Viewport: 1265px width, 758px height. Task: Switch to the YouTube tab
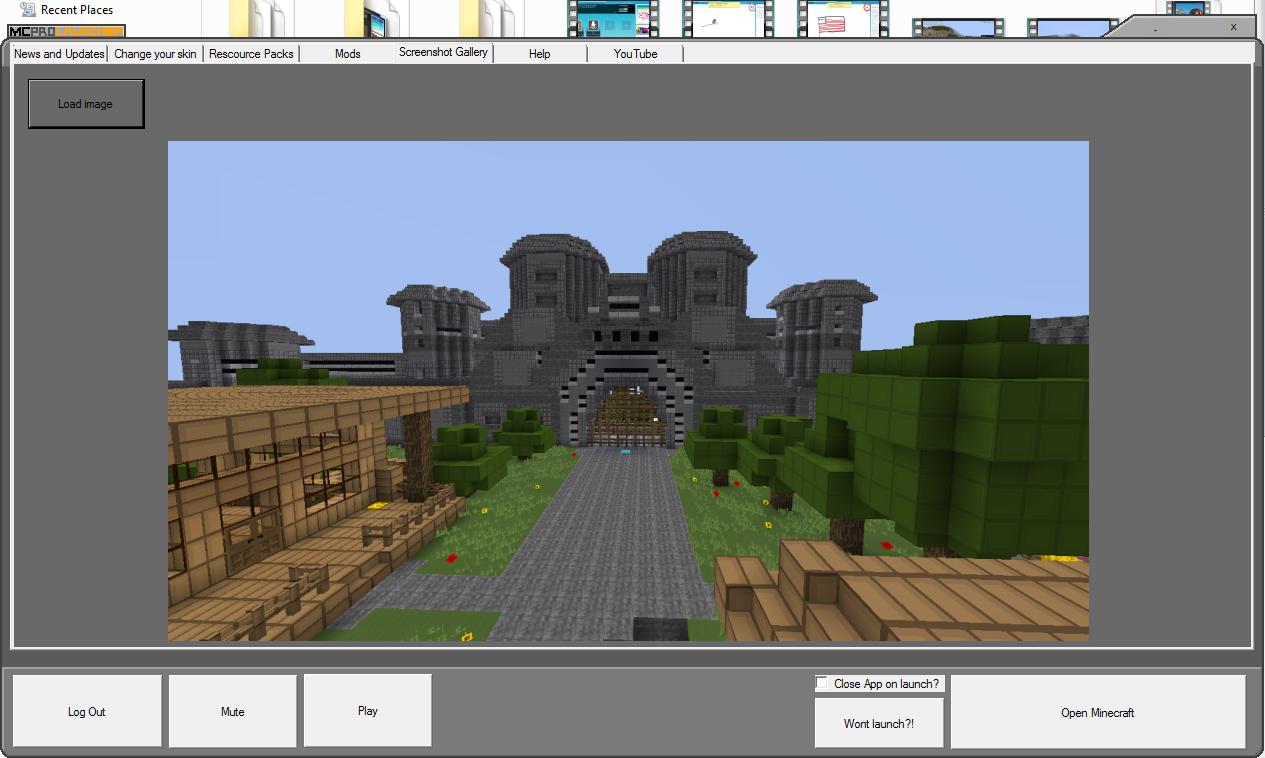tap(635, 54)
